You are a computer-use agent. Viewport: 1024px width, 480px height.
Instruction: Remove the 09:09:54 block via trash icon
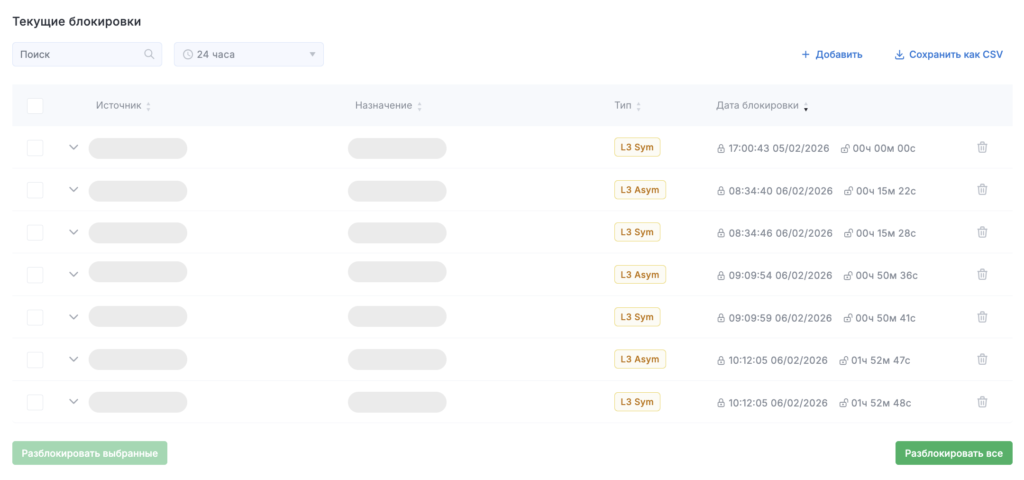tap(981, 275)
